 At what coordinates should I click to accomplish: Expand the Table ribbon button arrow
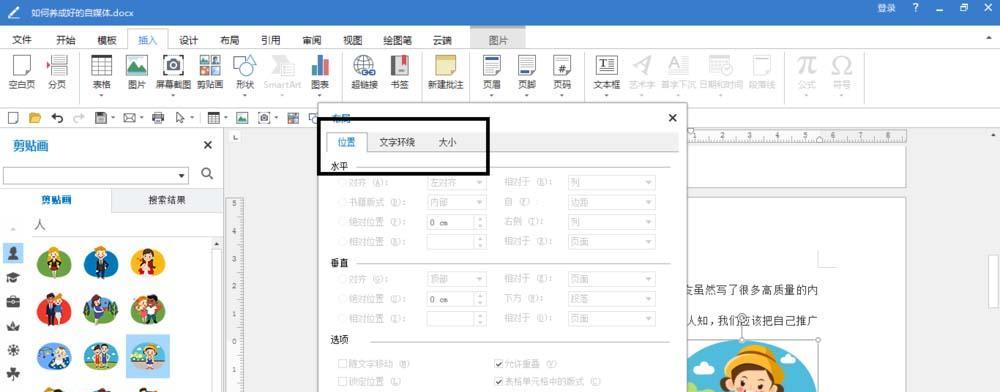[x=101, y=96]
